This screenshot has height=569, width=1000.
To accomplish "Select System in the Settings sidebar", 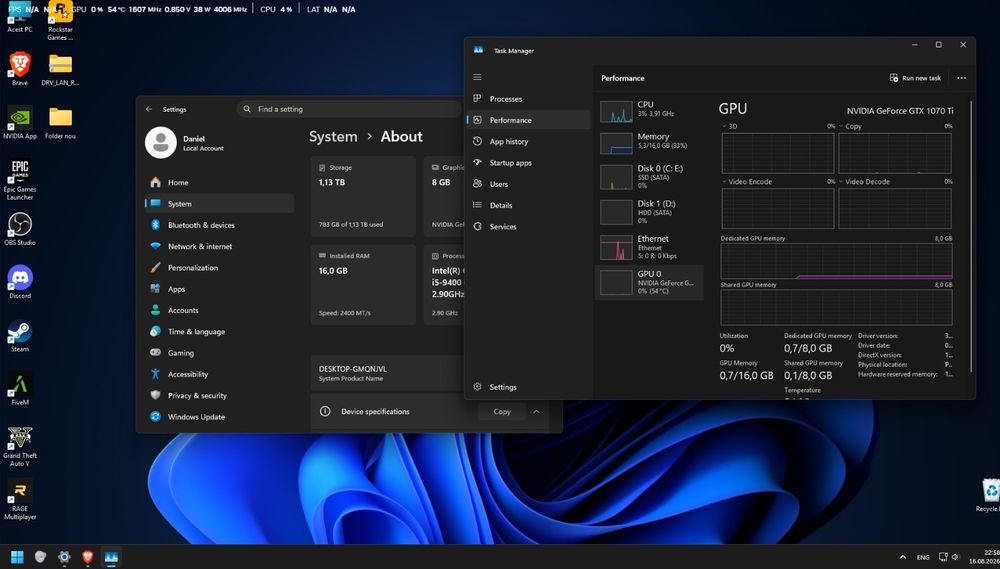I will click(x=219, y=203).
